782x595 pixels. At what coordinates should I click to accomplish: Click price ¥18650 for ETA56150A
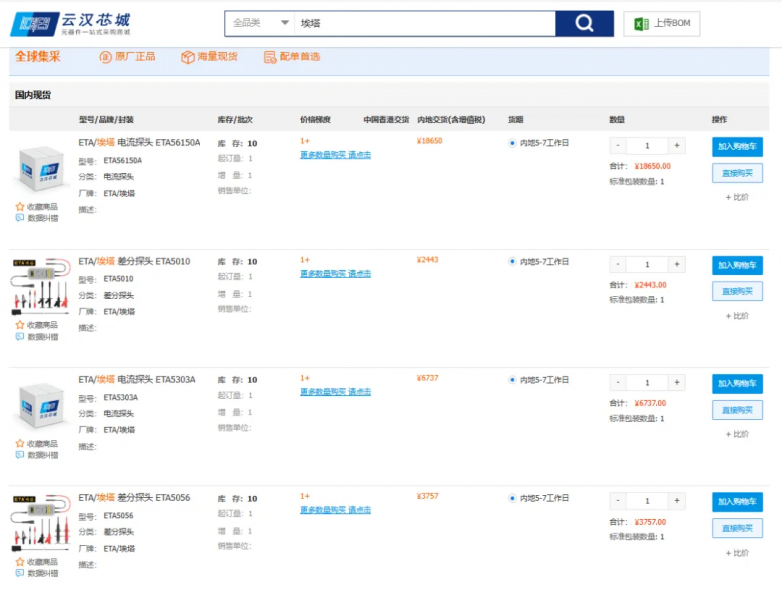429,141
